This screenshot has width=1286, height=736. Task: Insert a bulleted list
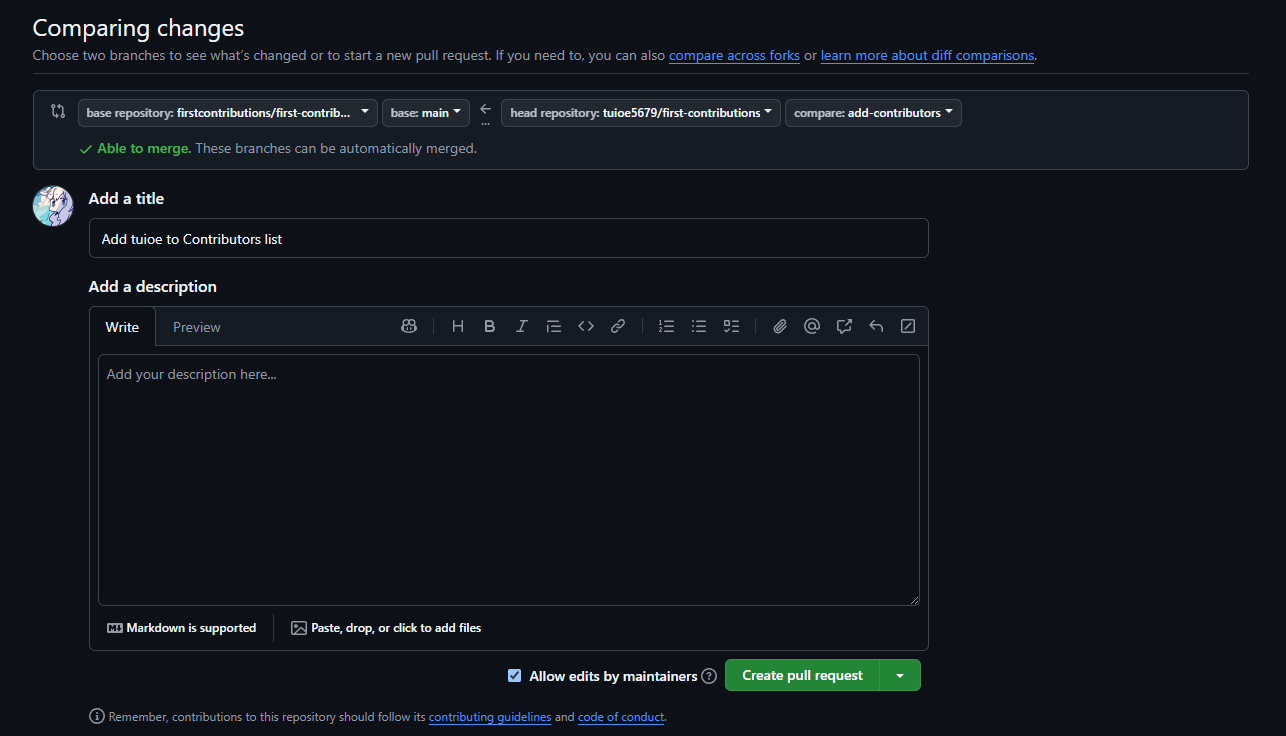click(x=699, y=326)
